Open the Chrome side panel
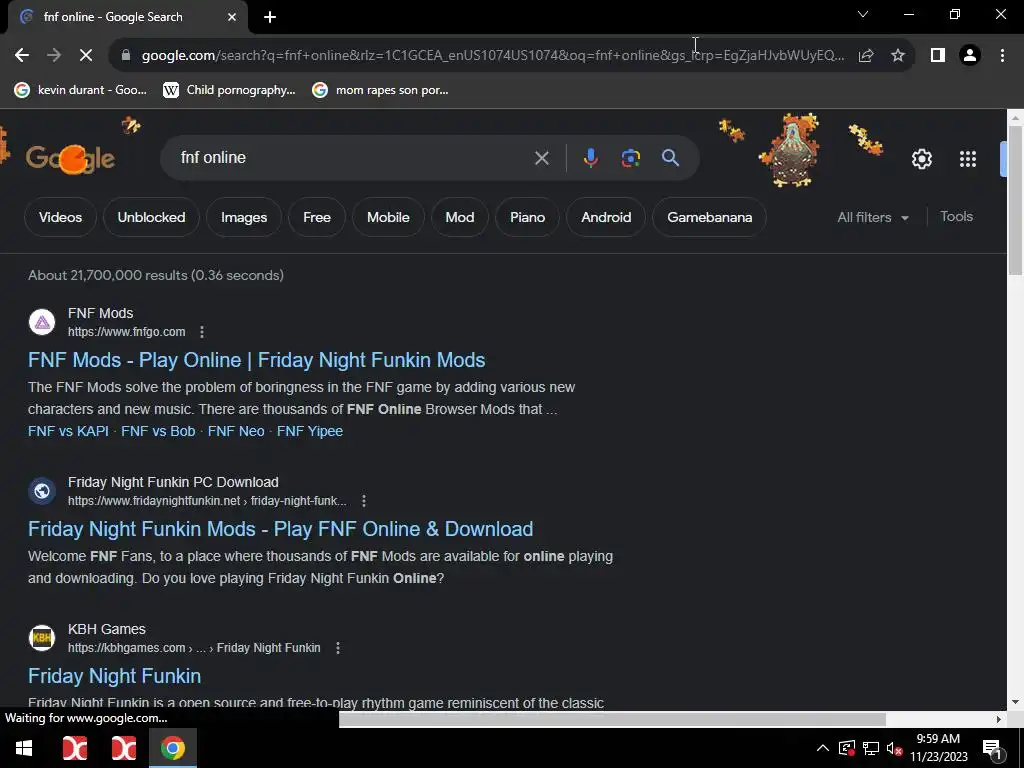The height and width of the screenshot is (768, 1024). 938,56
